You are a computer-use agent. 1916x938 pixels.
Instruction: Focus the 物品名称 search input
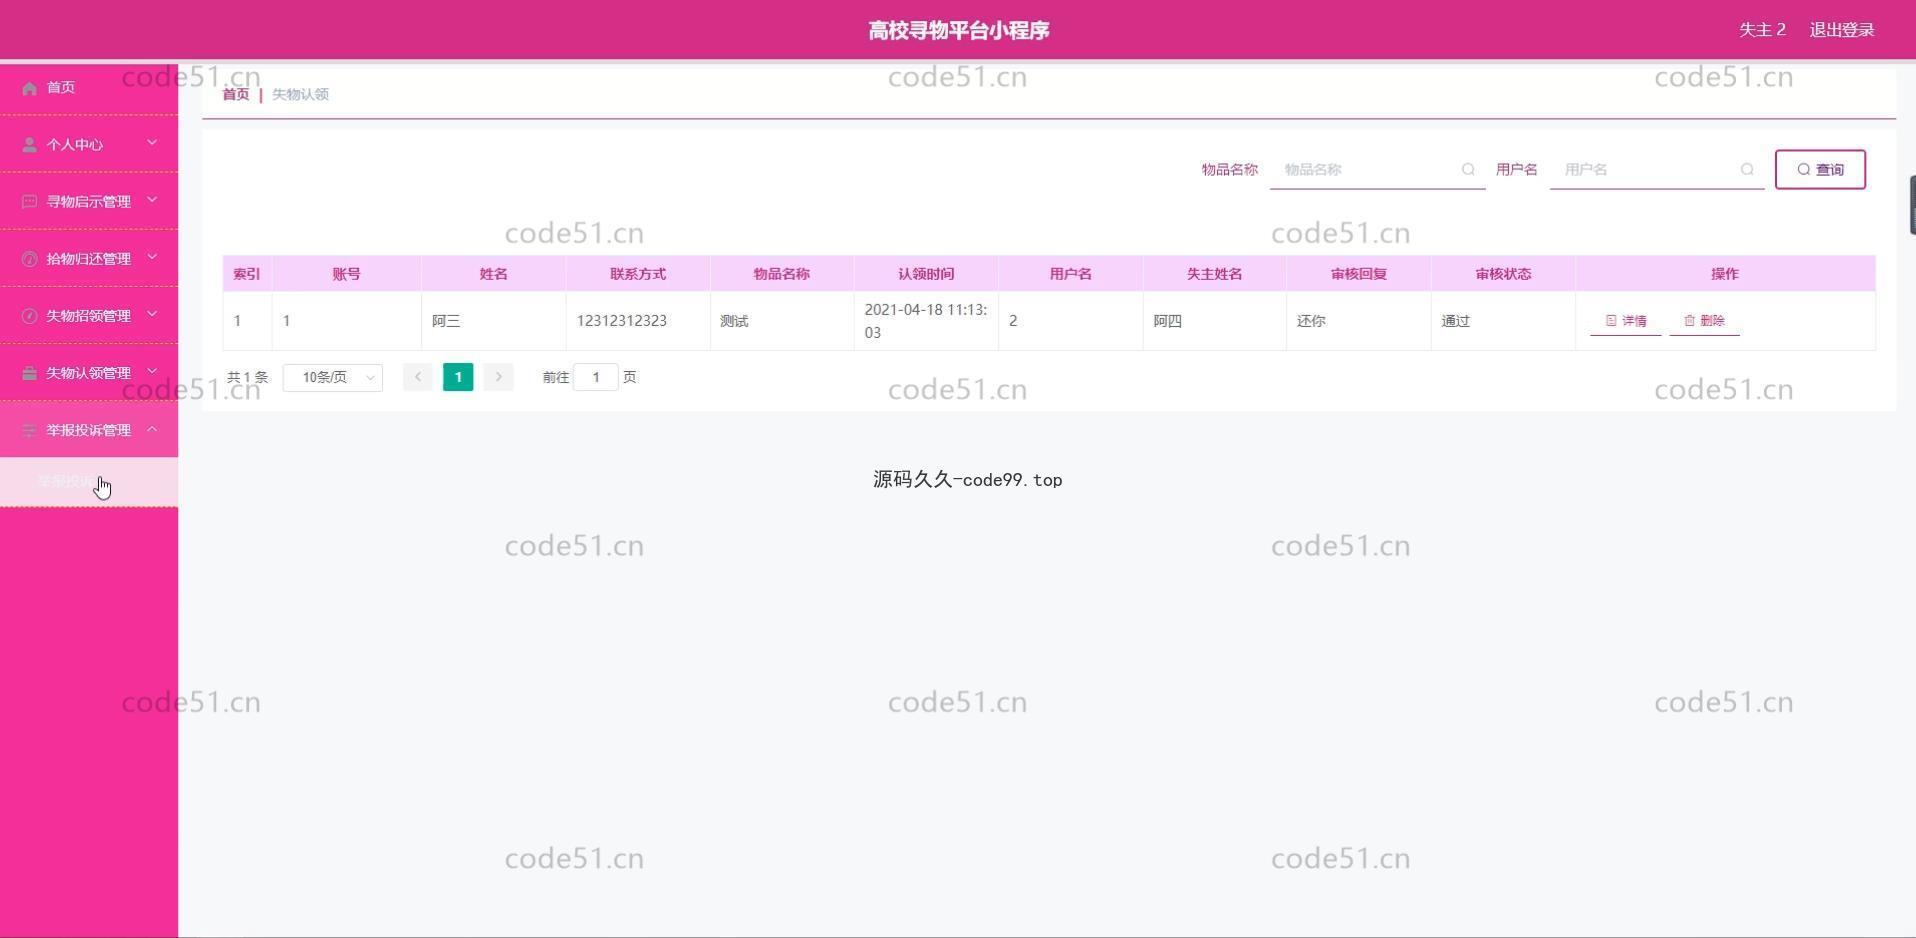pyautogui.click(x=1377, y=170)
